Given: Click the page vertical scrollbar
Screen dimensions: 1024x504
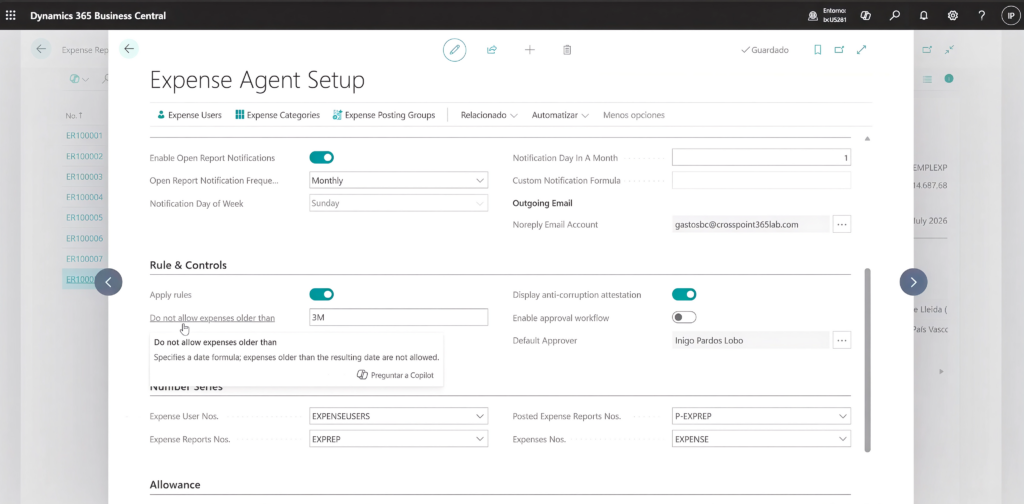Looking at the screenshot, I should pos(867,359).
